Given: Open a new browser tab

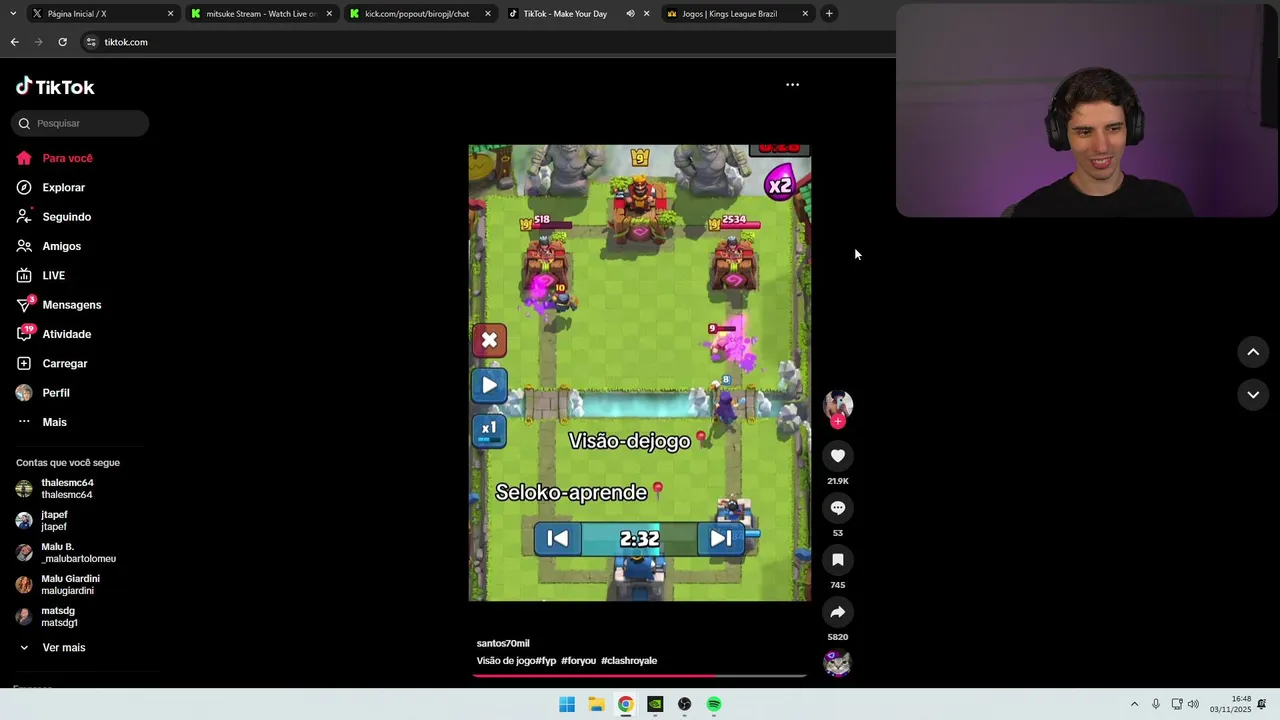Looking at the screenshot, I should 829,14.
